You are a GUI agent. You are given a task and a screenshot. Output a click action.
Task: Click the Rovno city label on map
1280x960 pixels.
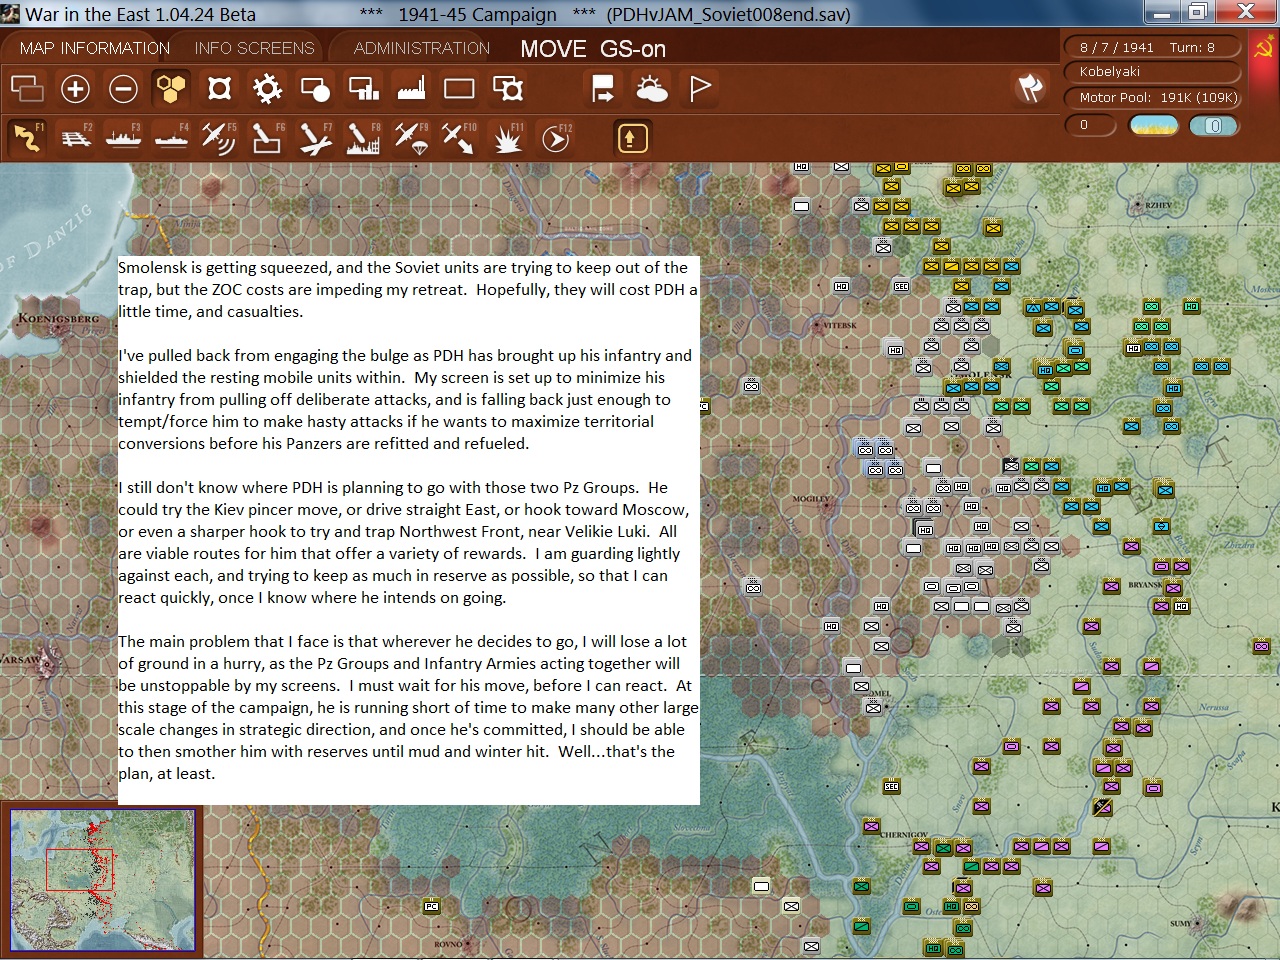(448, 944)
